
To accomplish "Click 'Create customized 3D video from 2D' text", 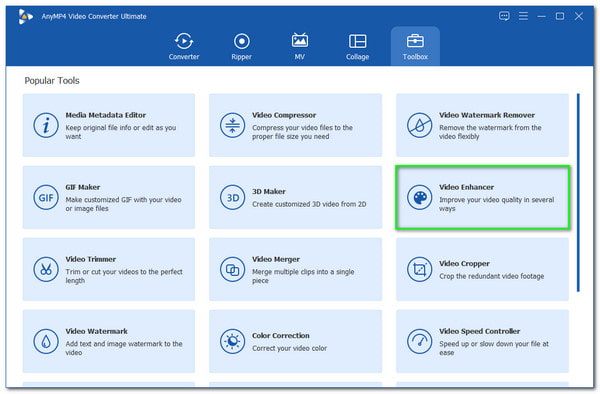I will (309, 204).
